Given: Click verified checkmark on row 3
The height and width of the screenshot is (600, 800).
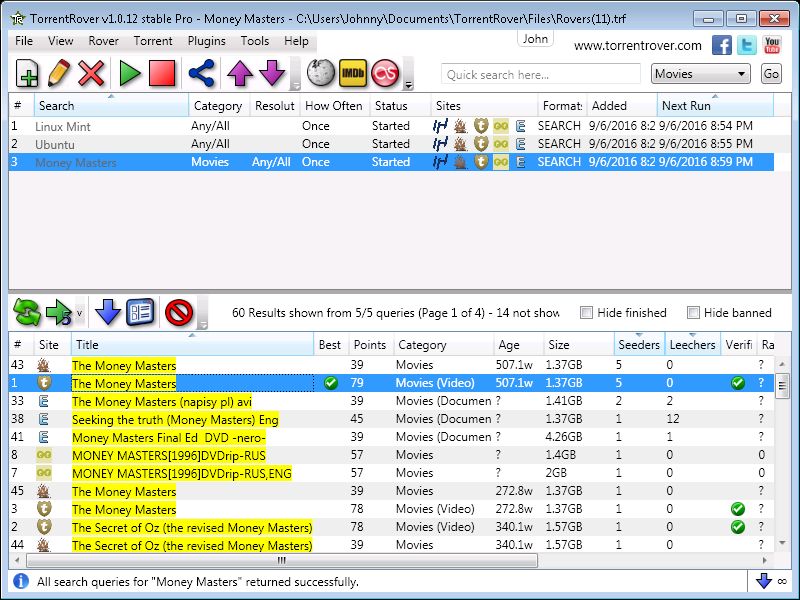Looking at the screenshot, I should 738,509.
